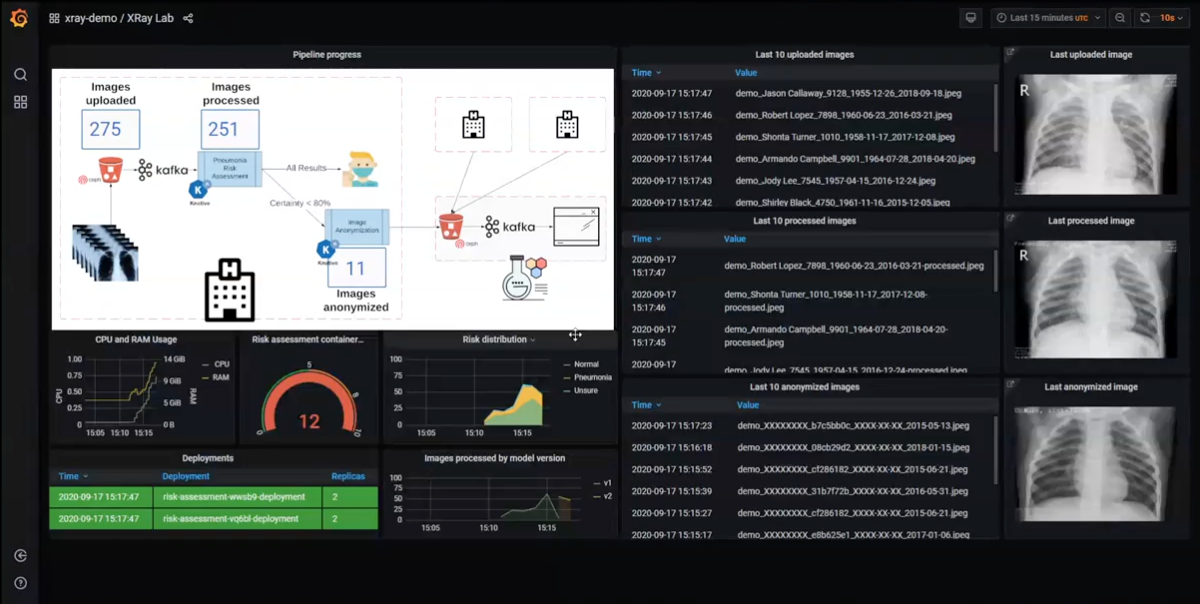Click the demo_Jason Callaway_9128 jpeg entry
Viewport: 1200px width, 604px height.
(848, 93)
